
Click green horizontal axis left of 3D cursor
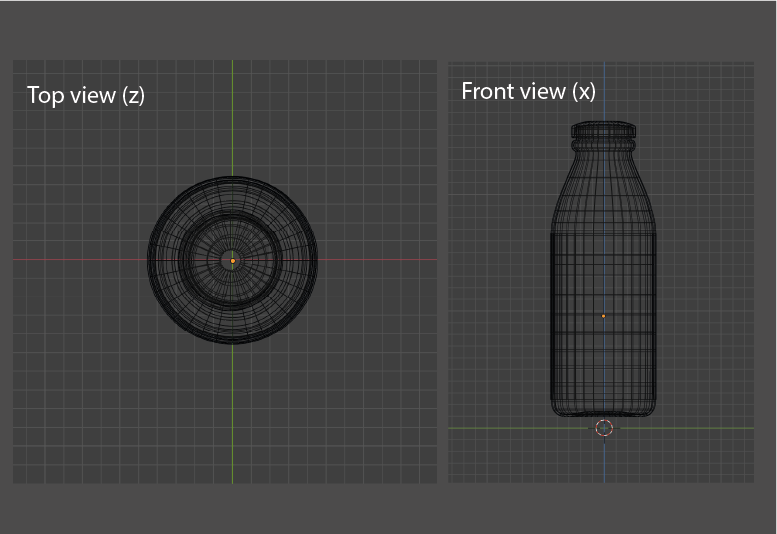coord(520,428)
